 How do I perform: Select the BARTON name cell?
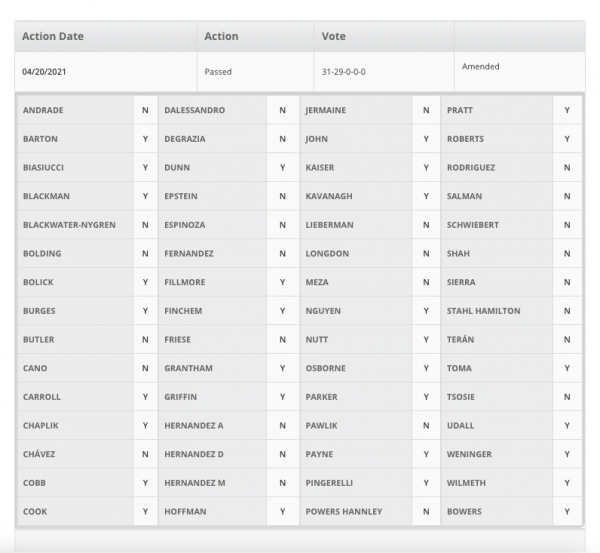(x=75, y=139)
